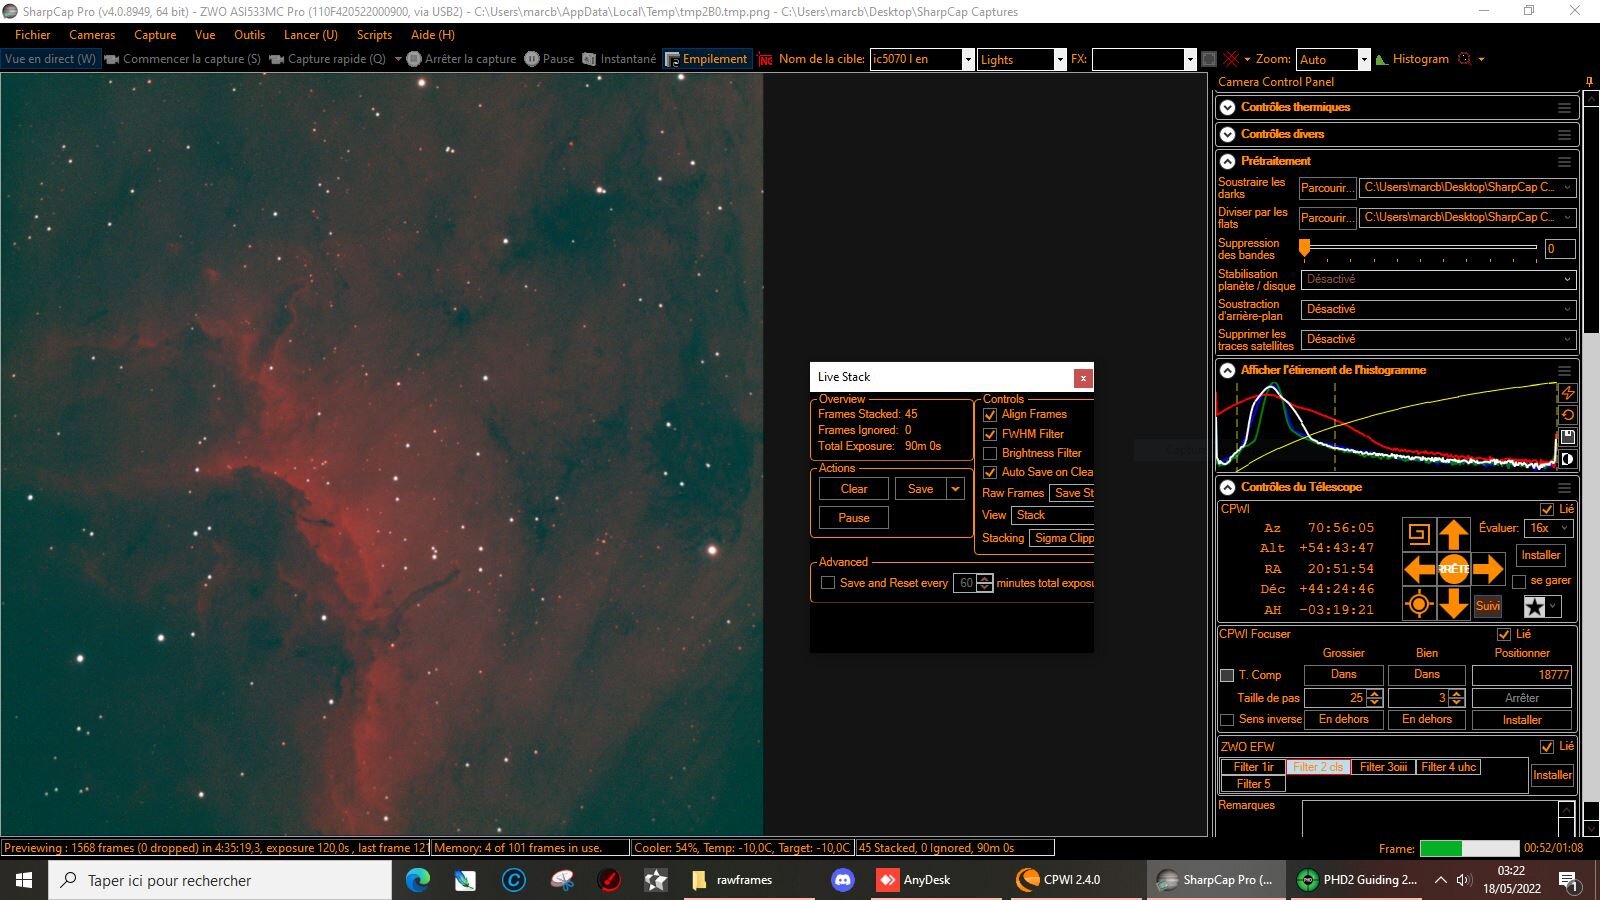Viewport: 1600px width, 900px height.
Task: Open the Cameras menu
Action: [92, 35]
